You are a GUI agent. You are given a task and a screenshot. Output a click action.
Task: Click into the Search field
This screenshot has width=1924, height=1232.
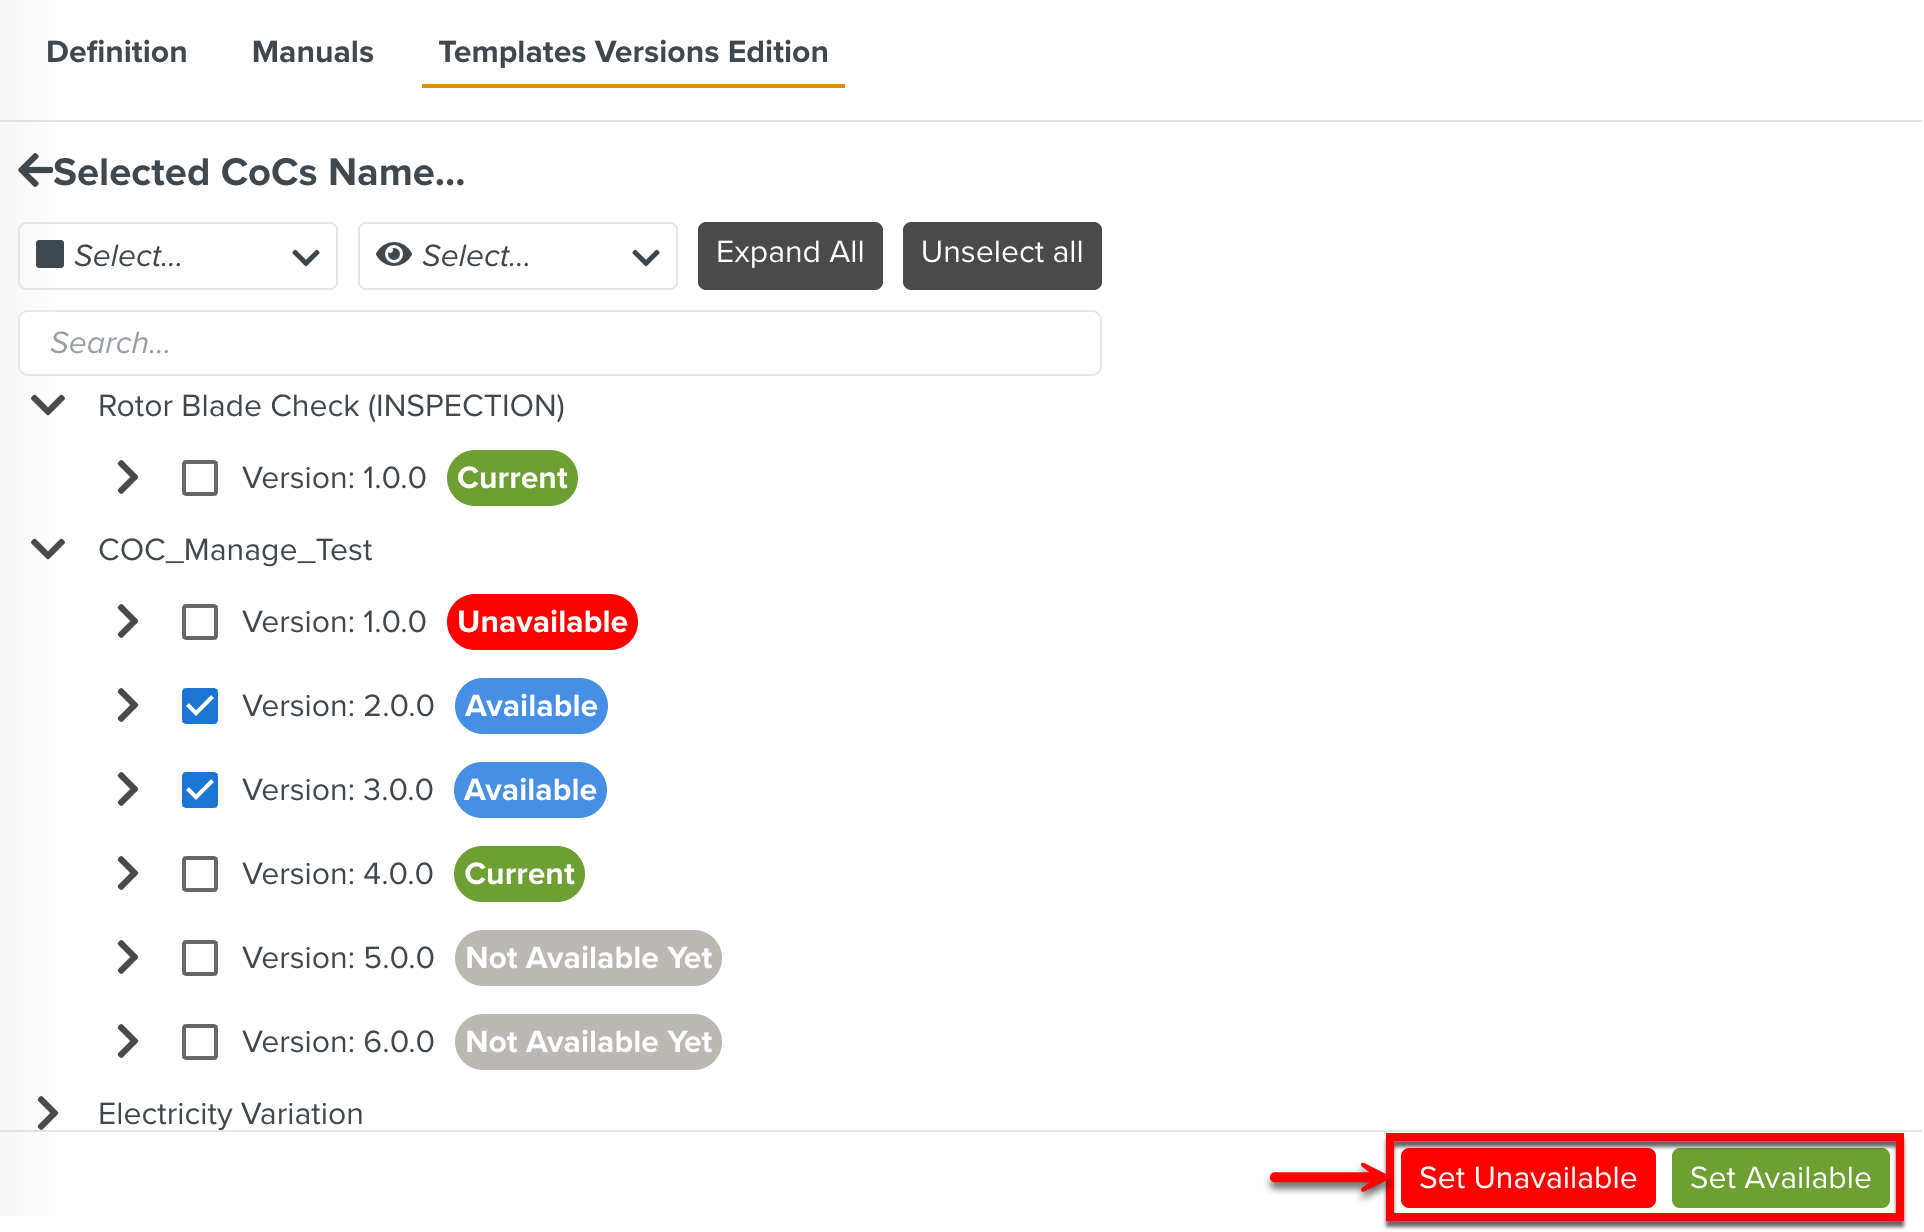click(560, 343)
